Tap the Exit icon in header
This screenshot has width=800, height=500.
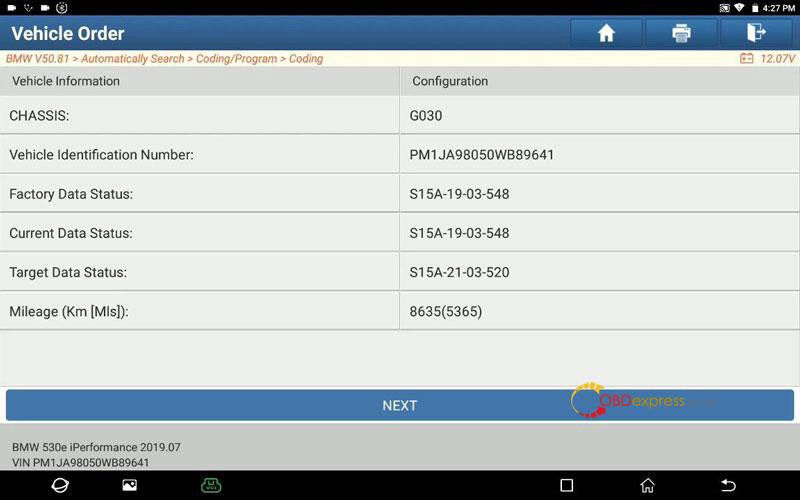click(756, 33)
